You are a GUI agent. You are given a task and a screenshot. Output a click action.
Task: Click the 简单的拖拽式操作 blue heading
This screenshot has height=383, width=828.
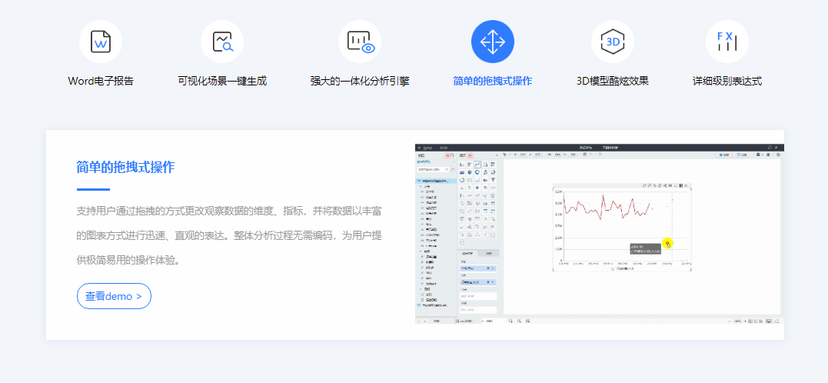click(126, 167)
